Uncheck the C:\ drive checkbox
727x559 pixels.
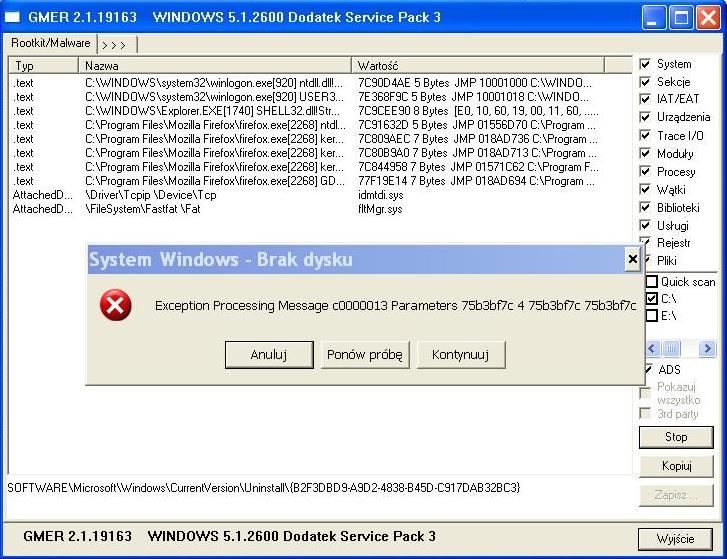(651, 299)
